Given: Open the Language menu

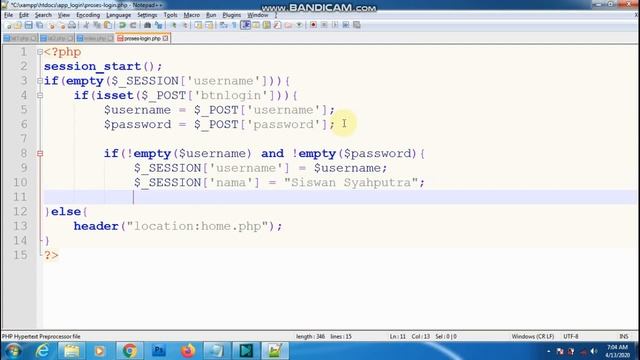Looking at the screenshot, I should tap(118, 15).
